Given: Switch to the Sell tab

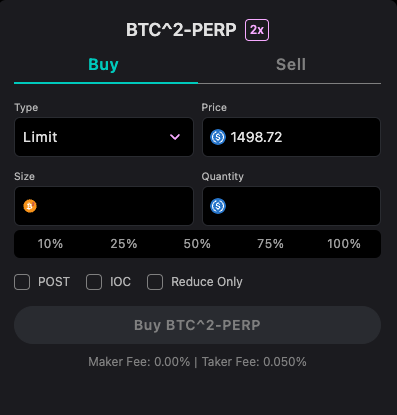Looking at the screenshot, I should pos(291,65).
